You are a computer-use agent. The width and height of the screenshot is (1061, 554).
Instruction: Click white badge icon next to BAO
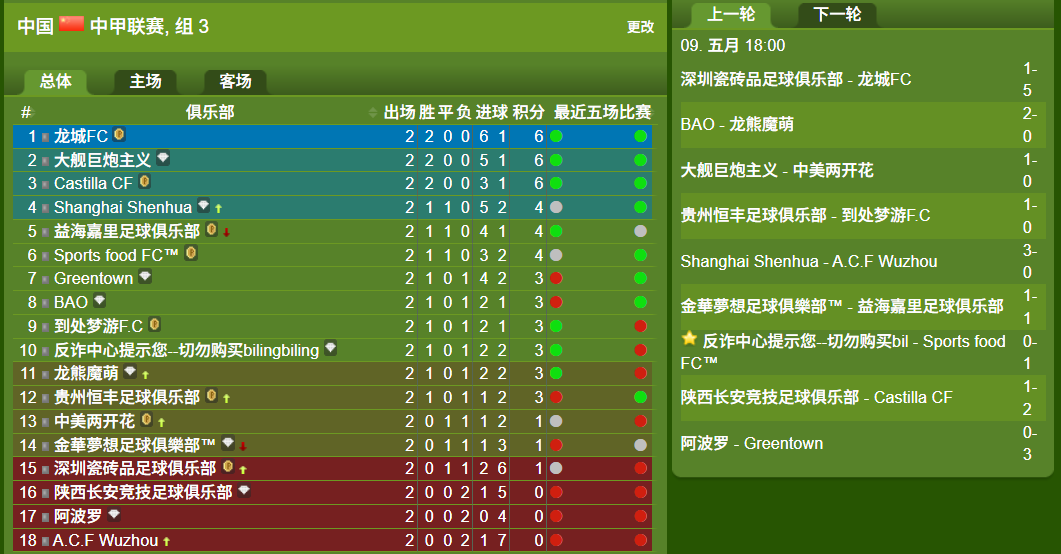(x=99, y=300)
